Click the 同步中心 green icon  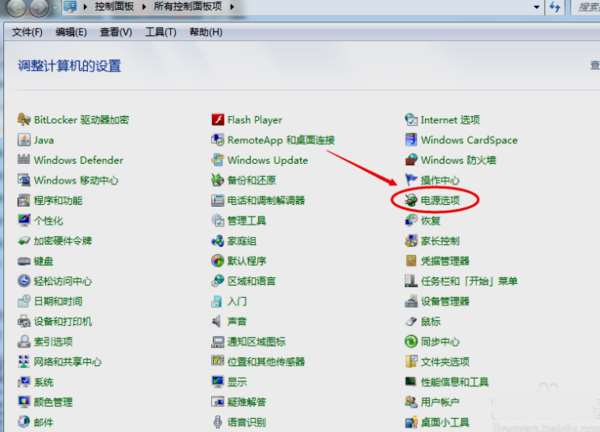coord(411,341)
